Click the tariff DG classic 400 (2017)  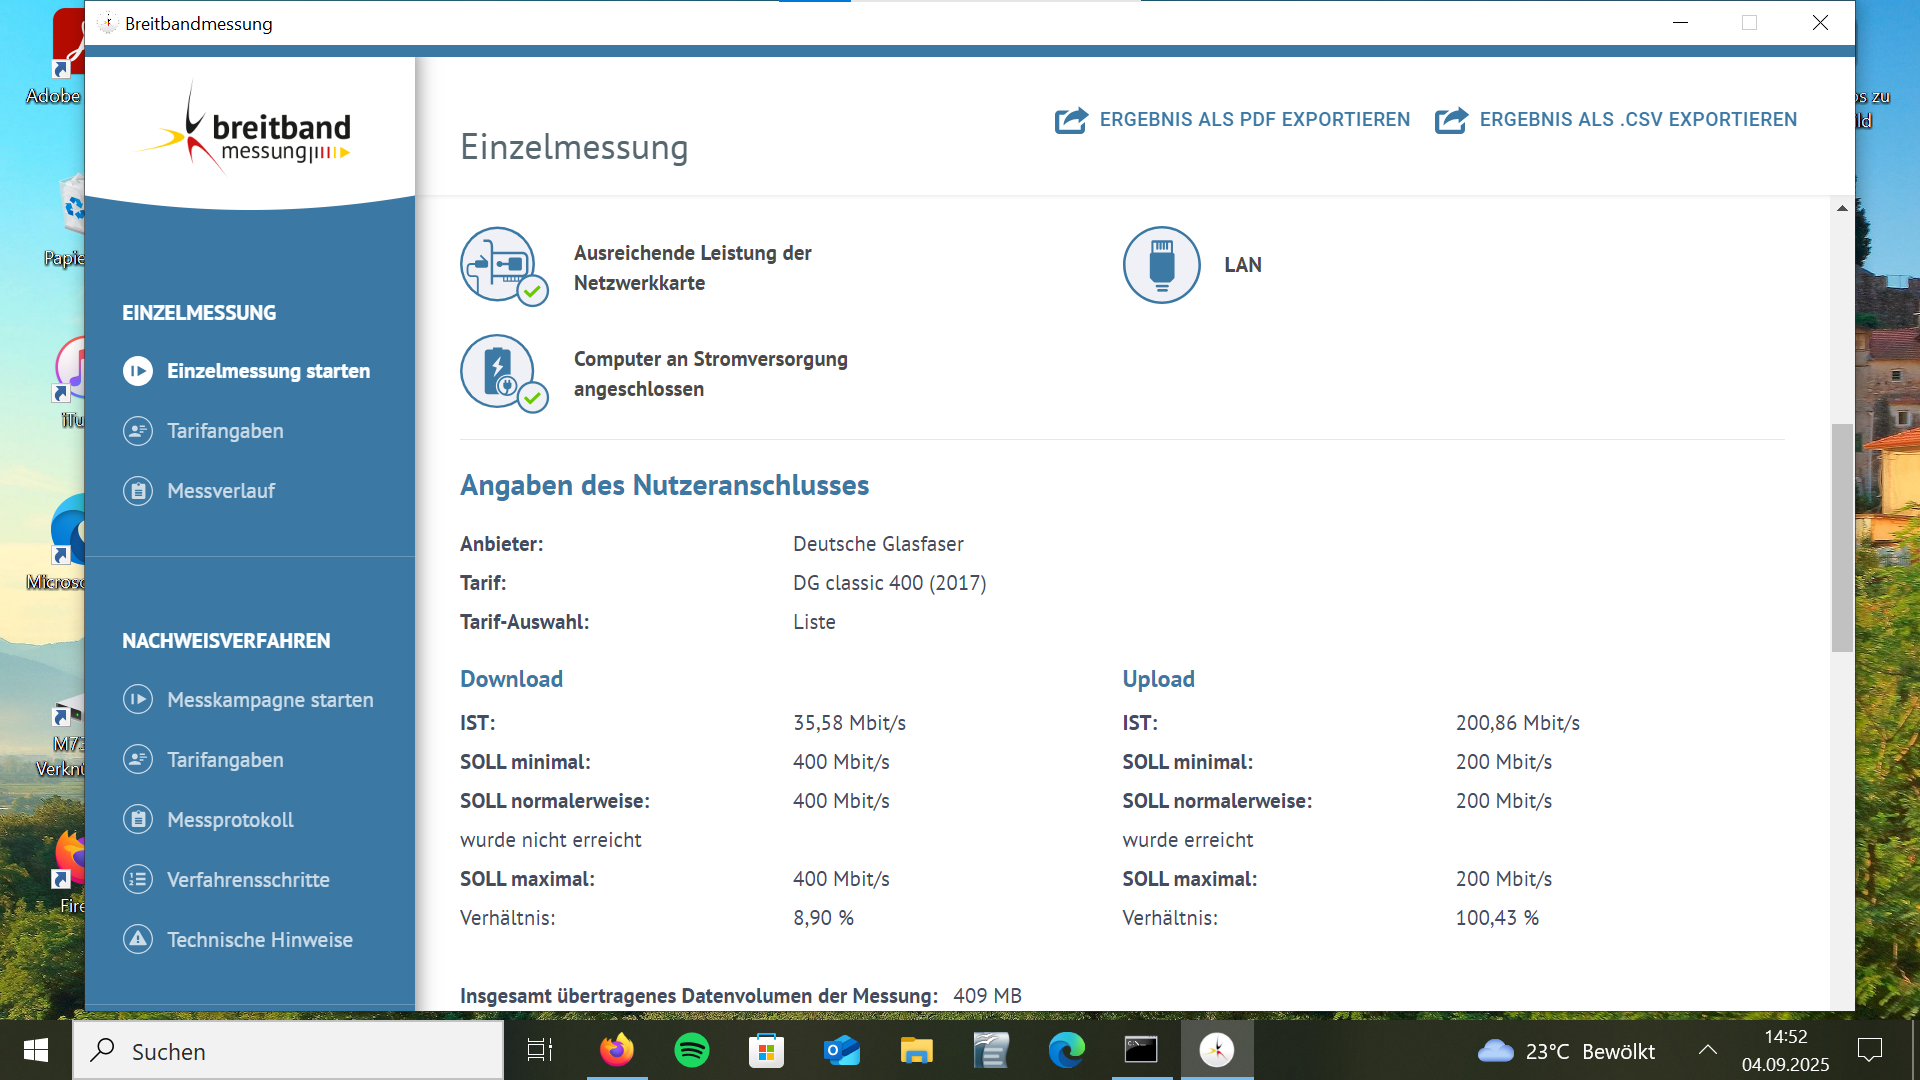[890, 583]
